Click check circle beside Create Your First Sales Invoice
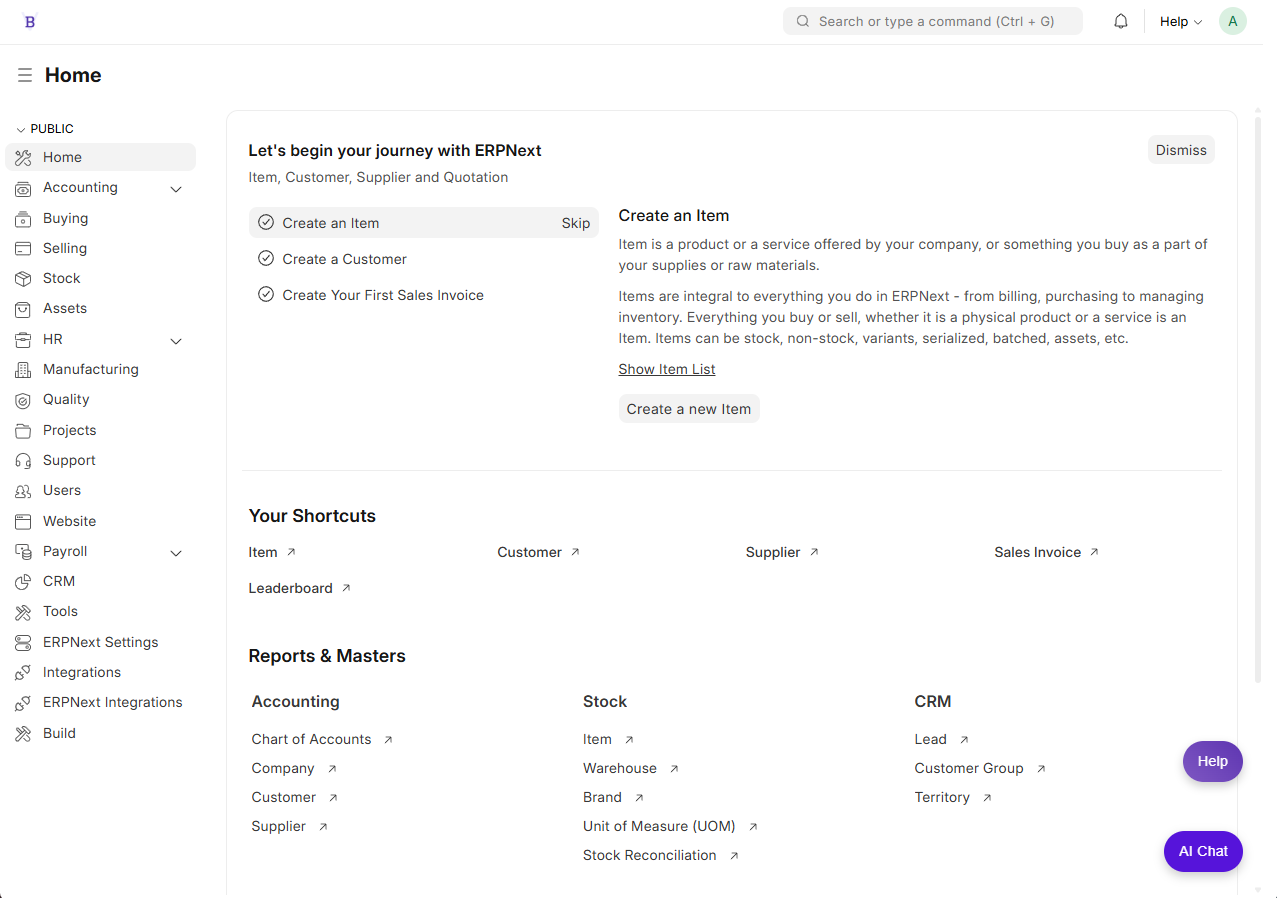 [x=266, y=295]
